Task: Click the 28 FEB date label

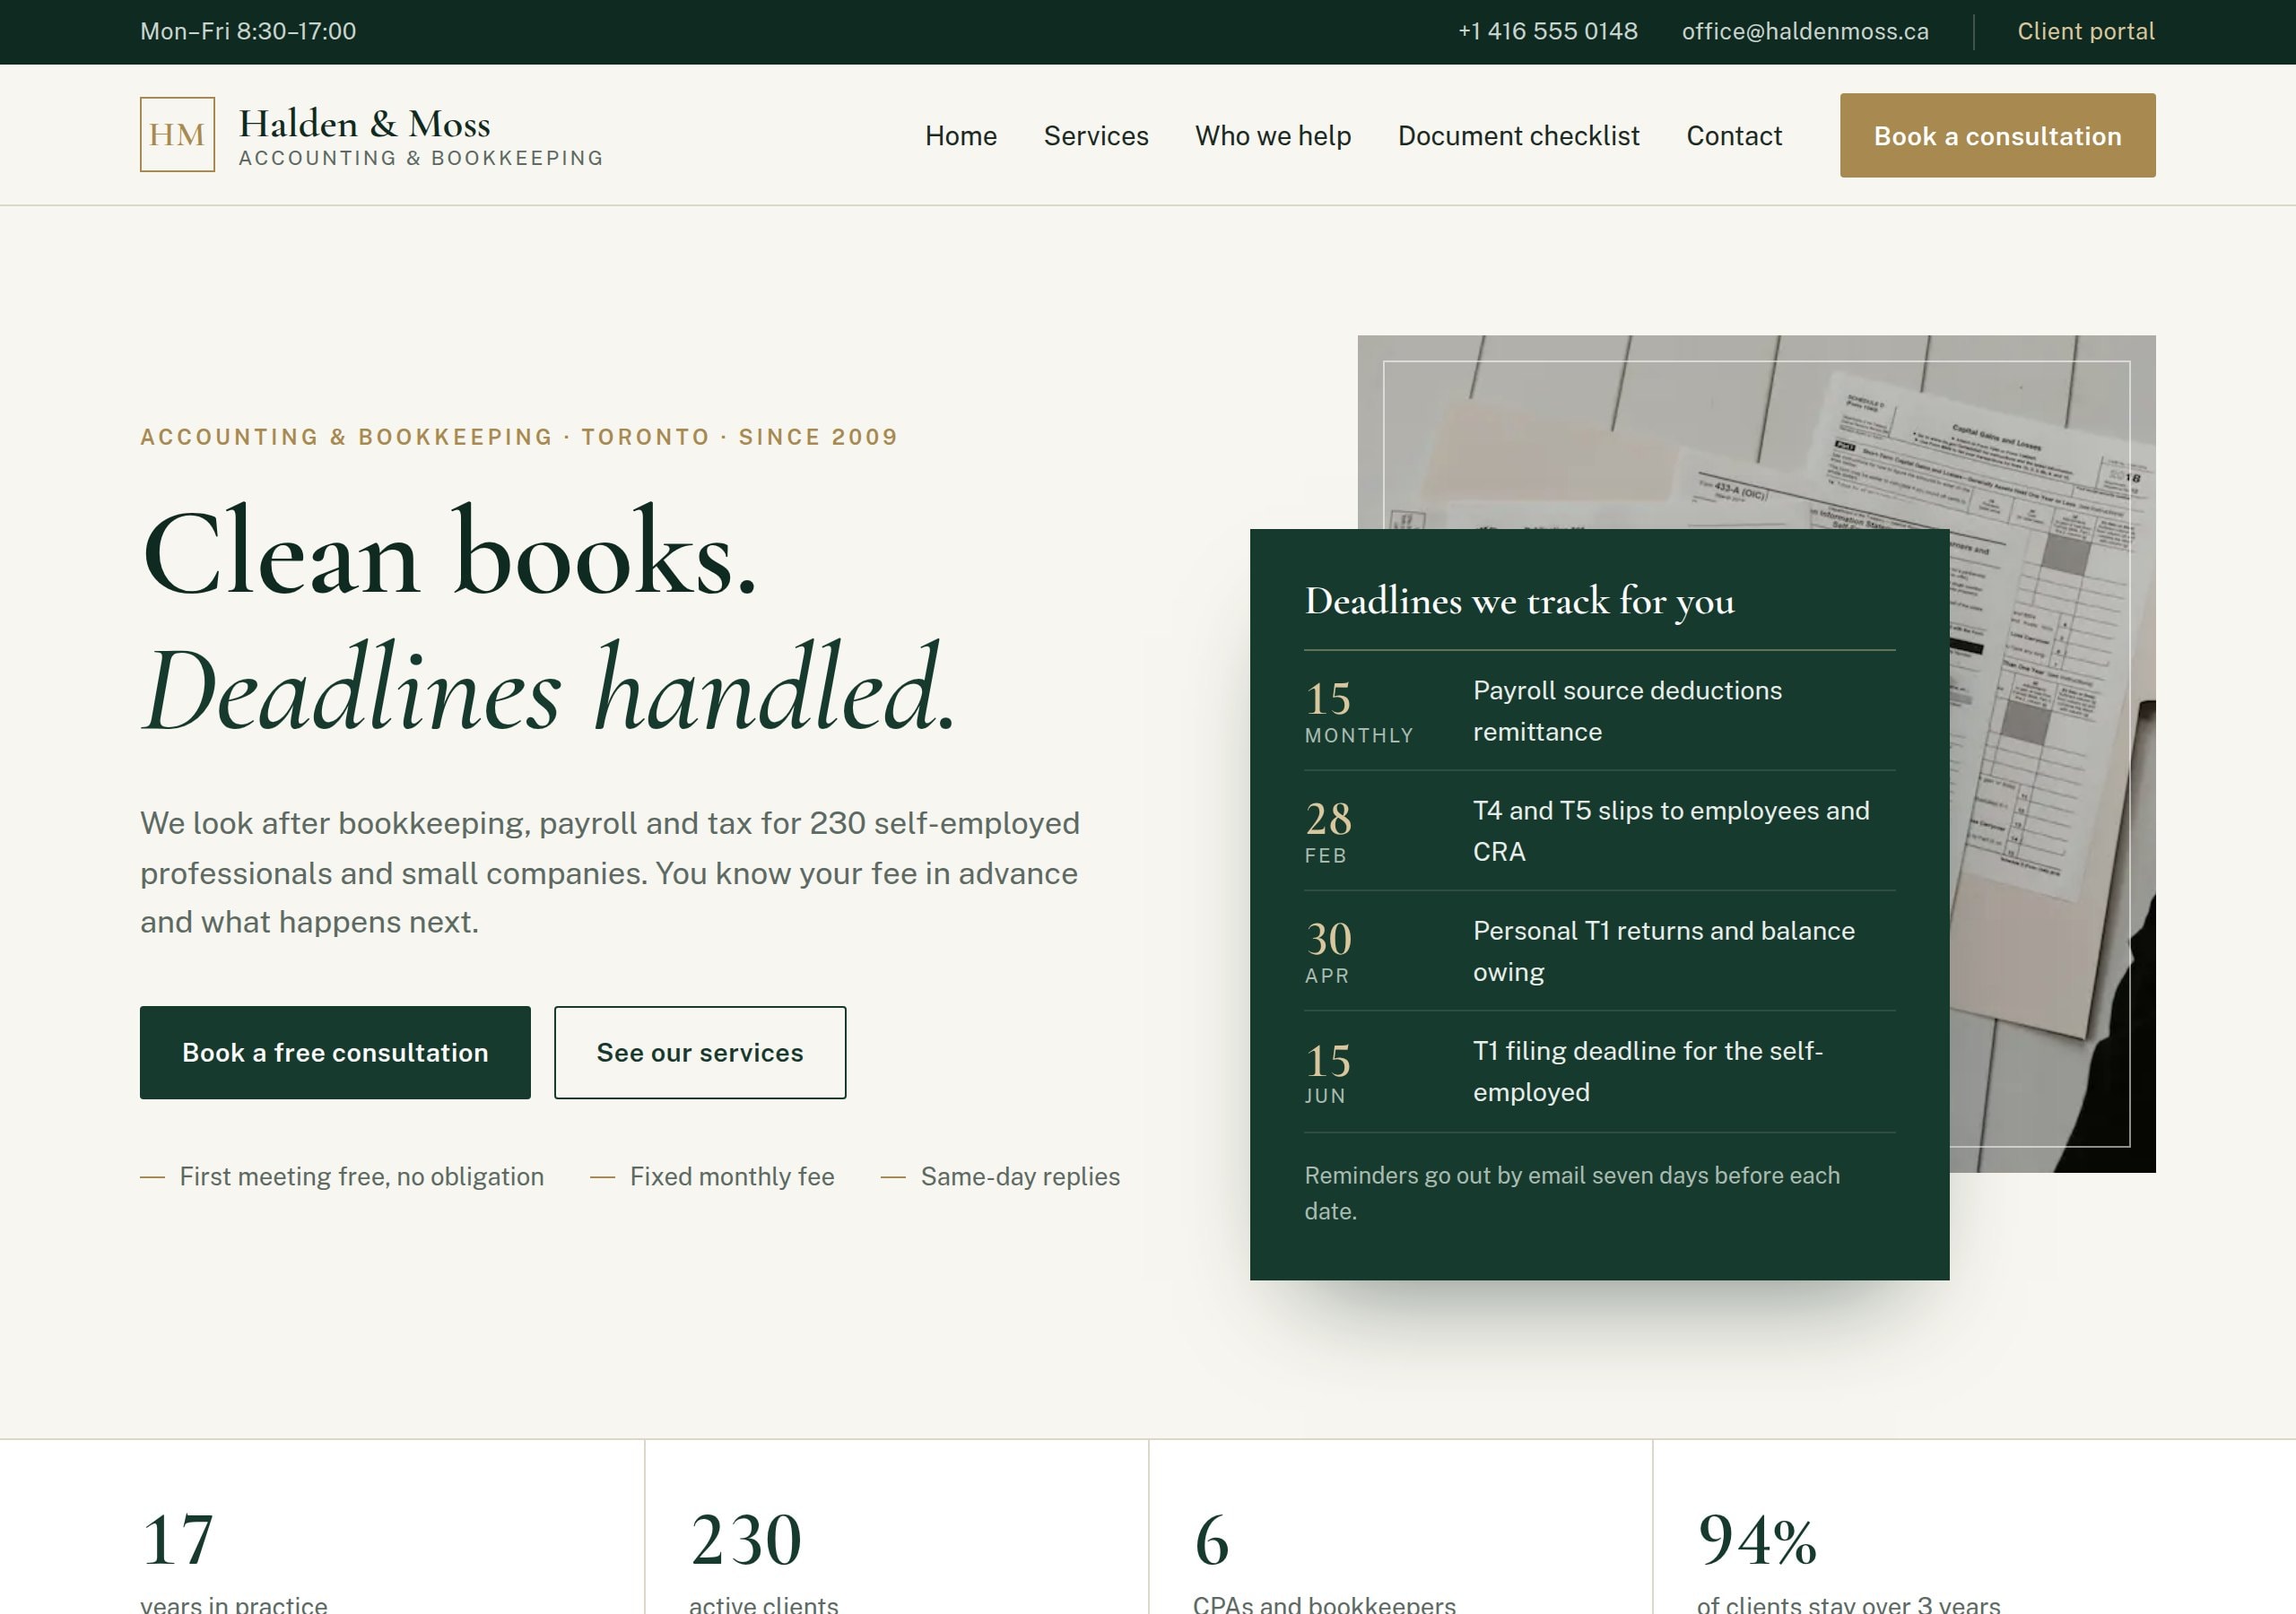Action: (1328, 832)
